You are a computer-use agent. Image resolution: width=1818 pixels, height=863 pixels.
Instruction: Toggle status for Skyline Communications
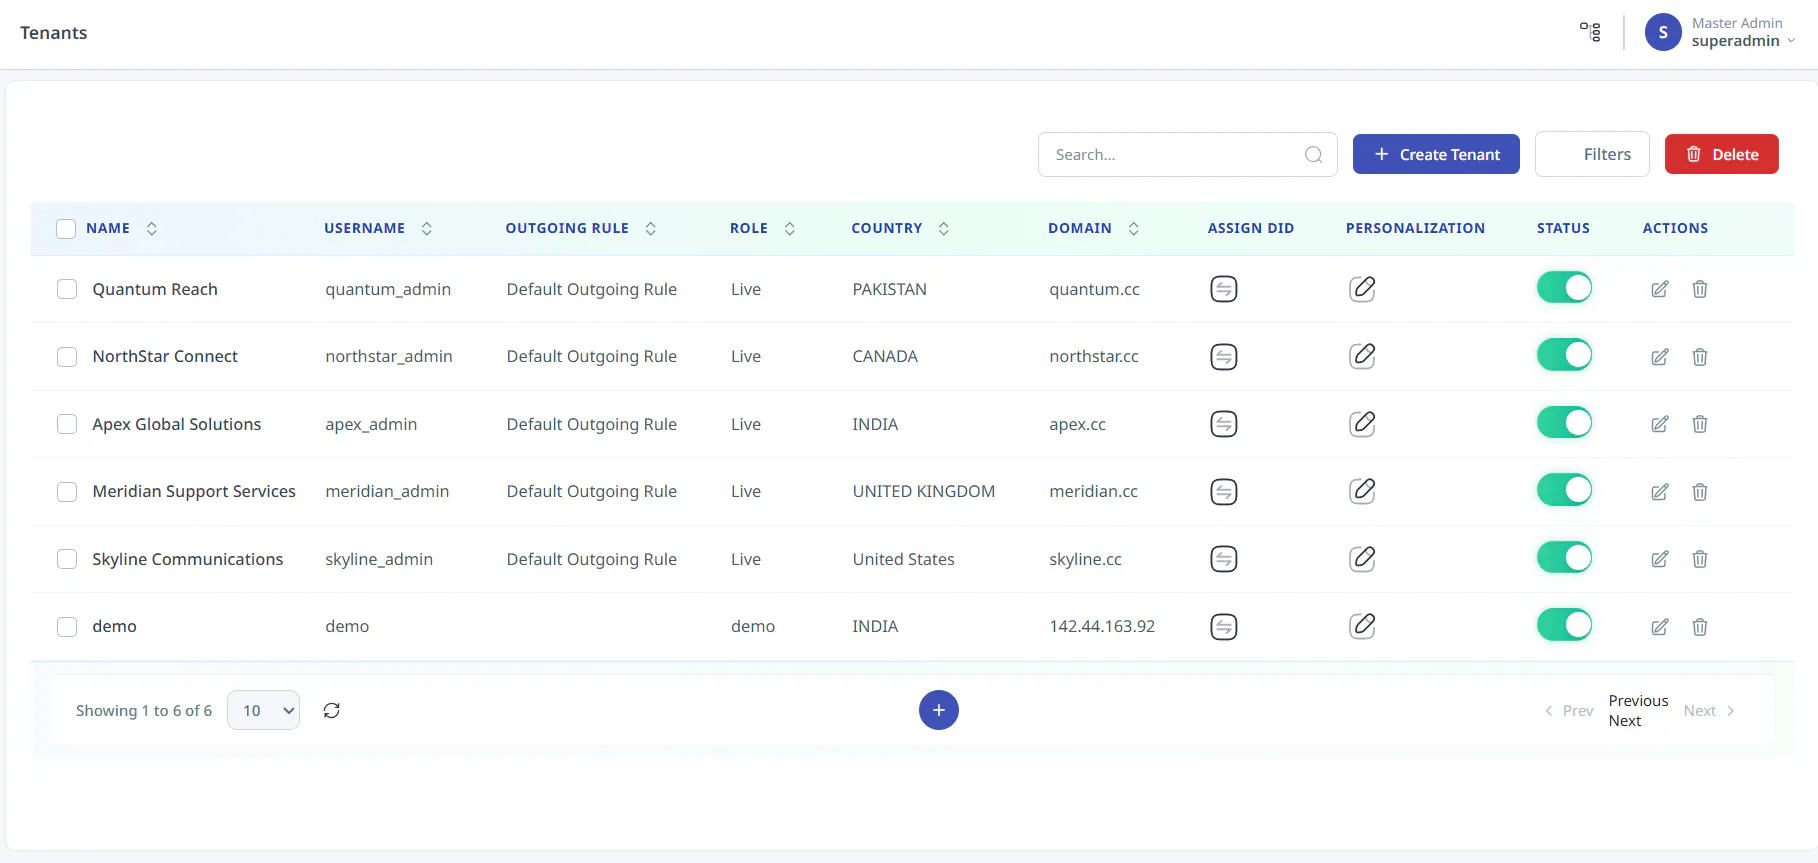click(x=1564, y=557)
